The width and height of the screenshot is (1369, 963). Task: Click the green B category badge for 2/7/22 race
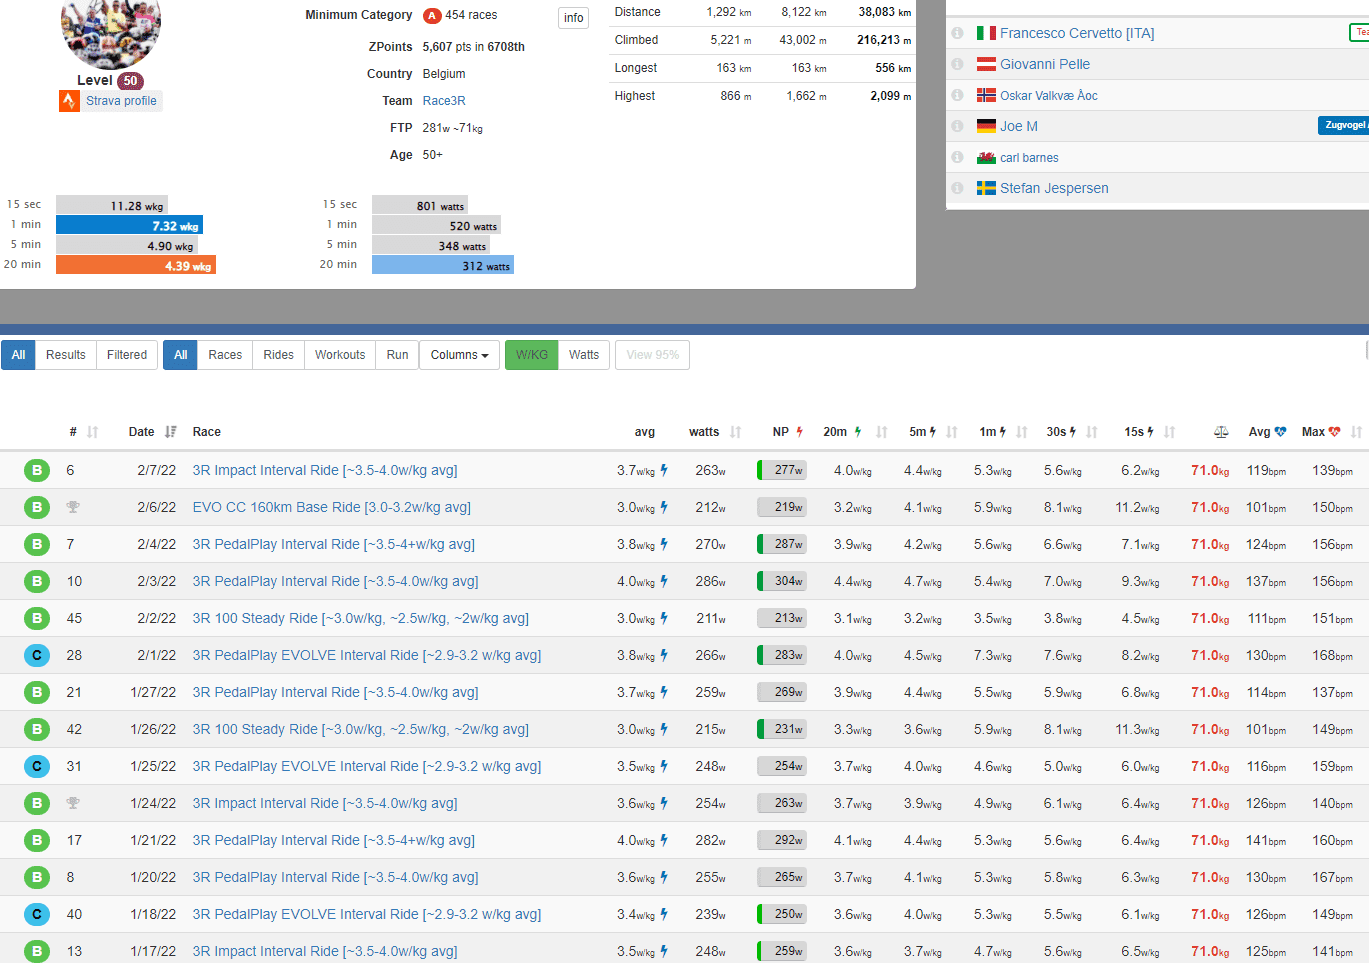pyautogui.click(x=37, y=470)
